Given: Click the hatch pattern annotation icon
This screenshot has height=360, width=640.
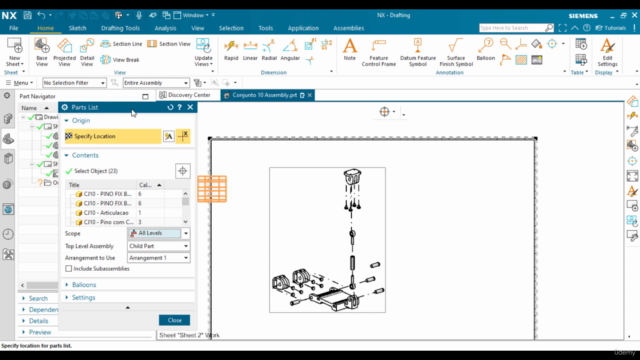Looking at the screenshot, I should click(521, 60).
